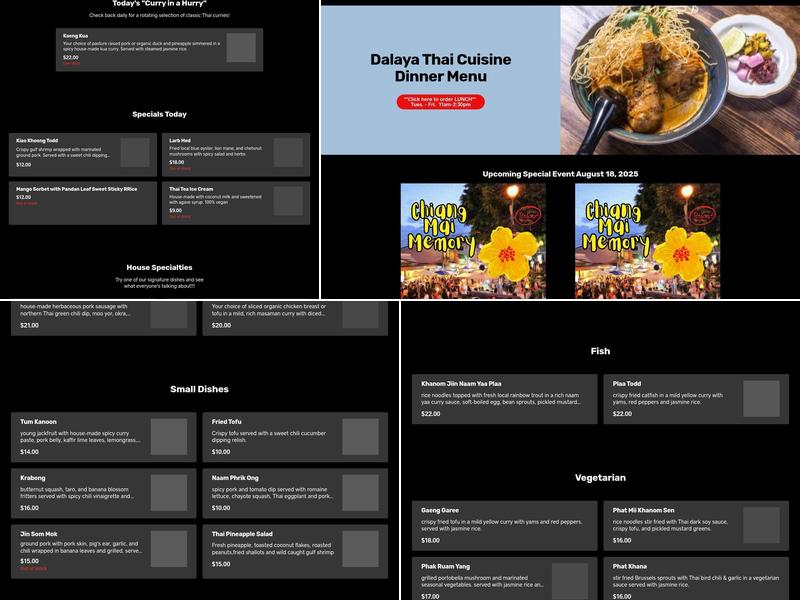Click the $9.00 price on Thai Tea Ice Cream
800x600 pixels.
point(176,210)
